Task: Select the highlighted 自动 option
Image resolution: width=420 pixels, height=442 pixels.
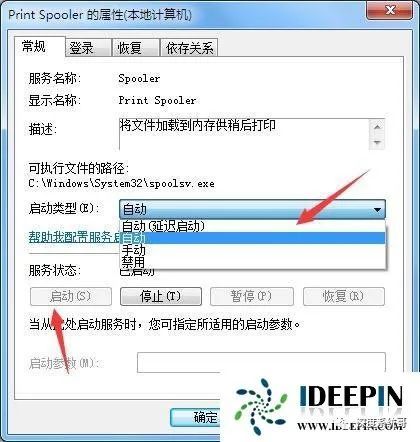Action: pyautogui.click(x=252, y=238)
